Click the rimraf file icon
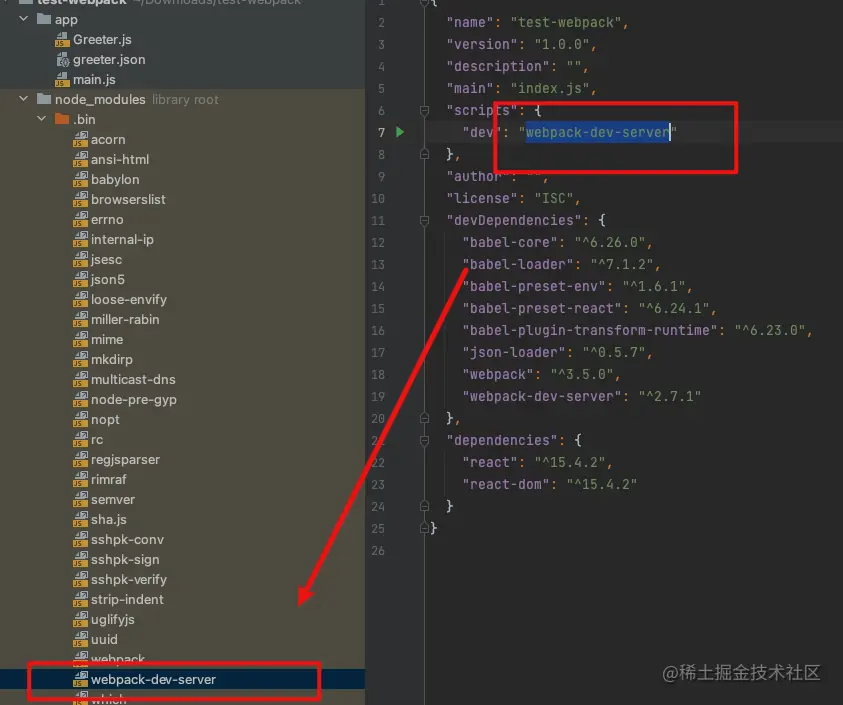 tap(80, 480)
